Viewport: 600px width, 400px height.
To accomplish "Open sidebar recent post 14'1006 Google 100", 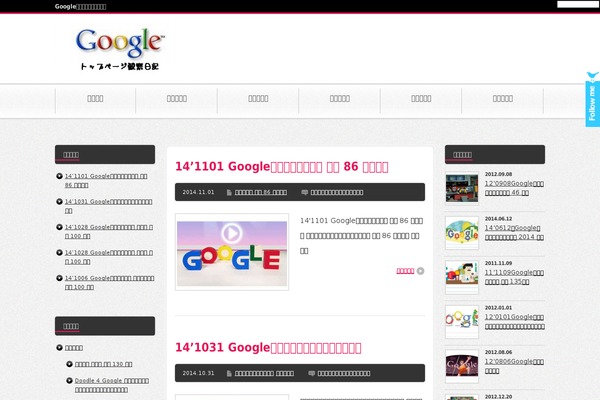I will [x=109, y=282].
